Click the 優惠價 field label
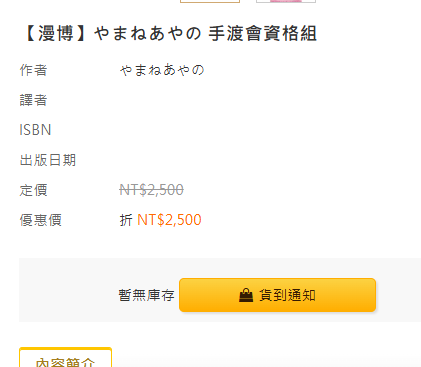 (40, 220)
